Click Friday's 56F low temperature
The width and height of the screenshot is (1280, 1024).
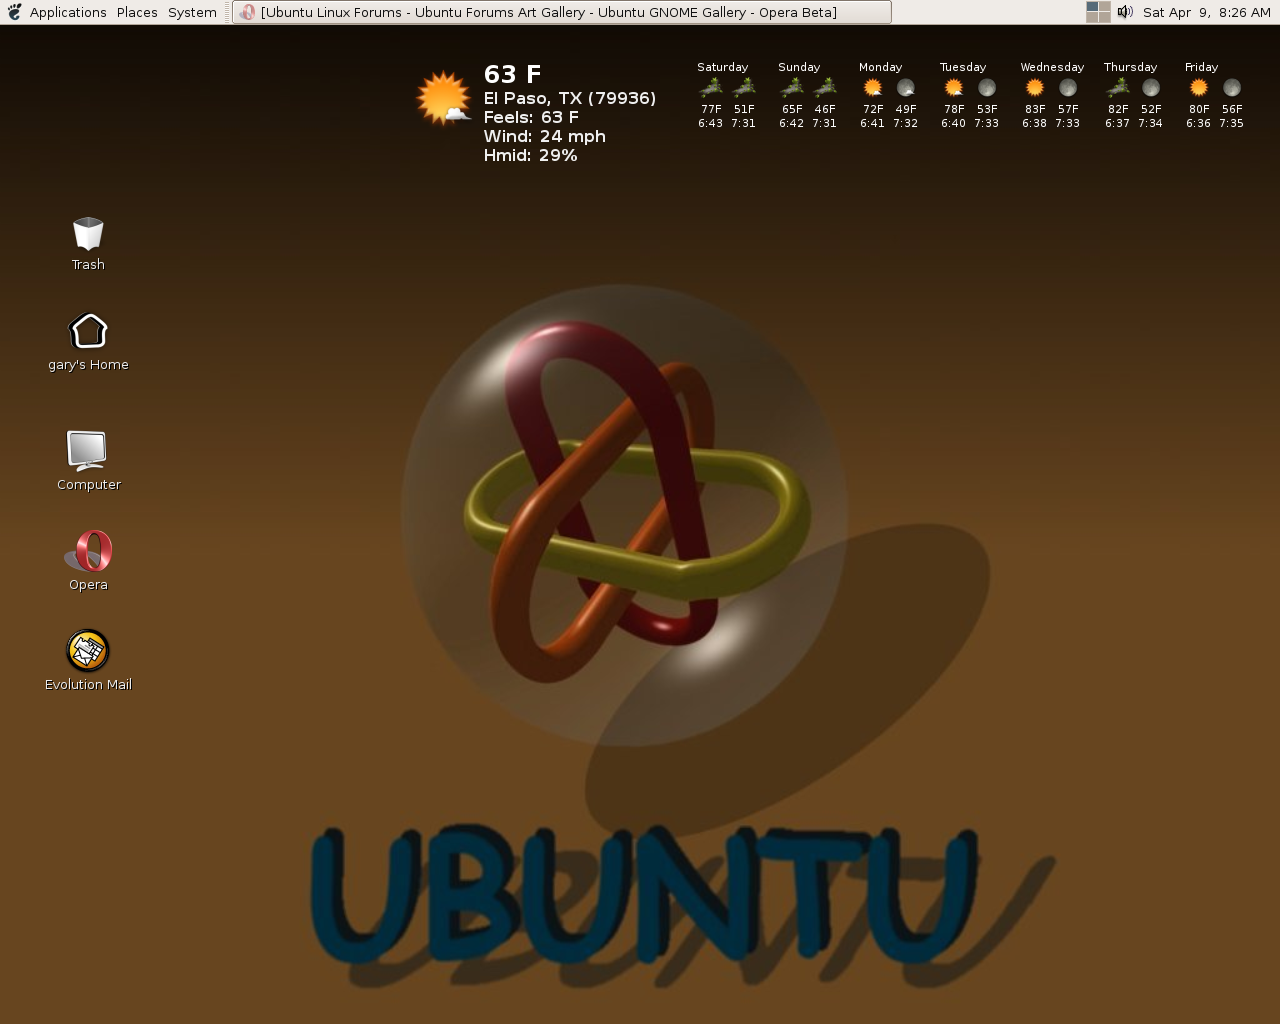tap(1232, 109)
